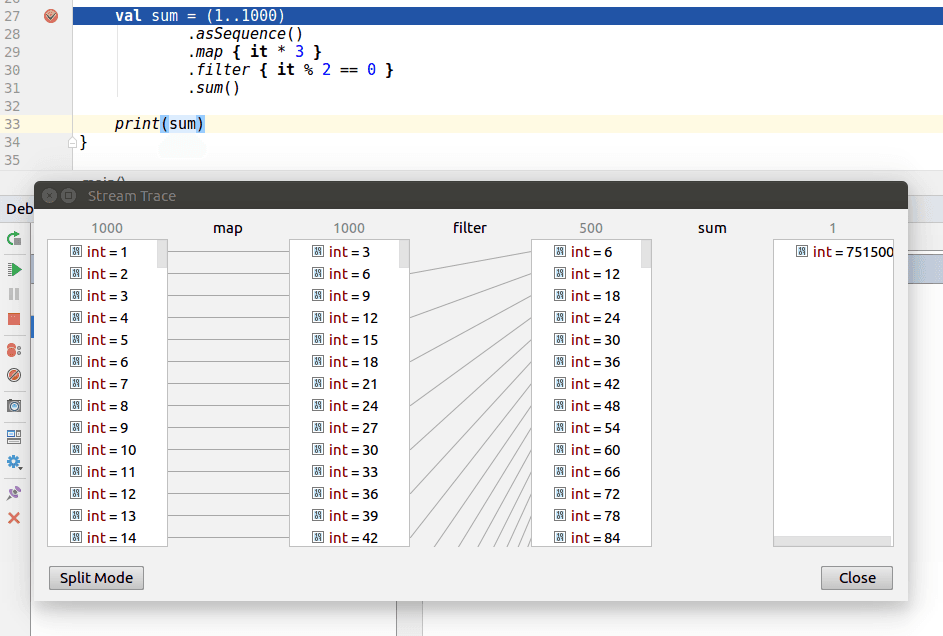Collapse the code block at line 34
The image size is (943, 636).
(x=72, y=143)
